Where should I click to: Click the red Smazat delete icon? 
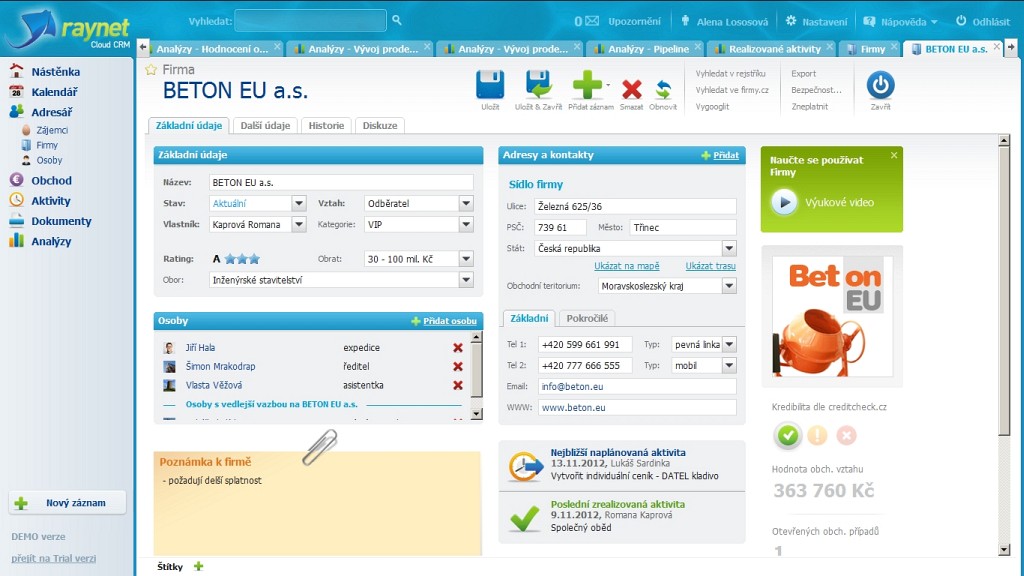632,89
